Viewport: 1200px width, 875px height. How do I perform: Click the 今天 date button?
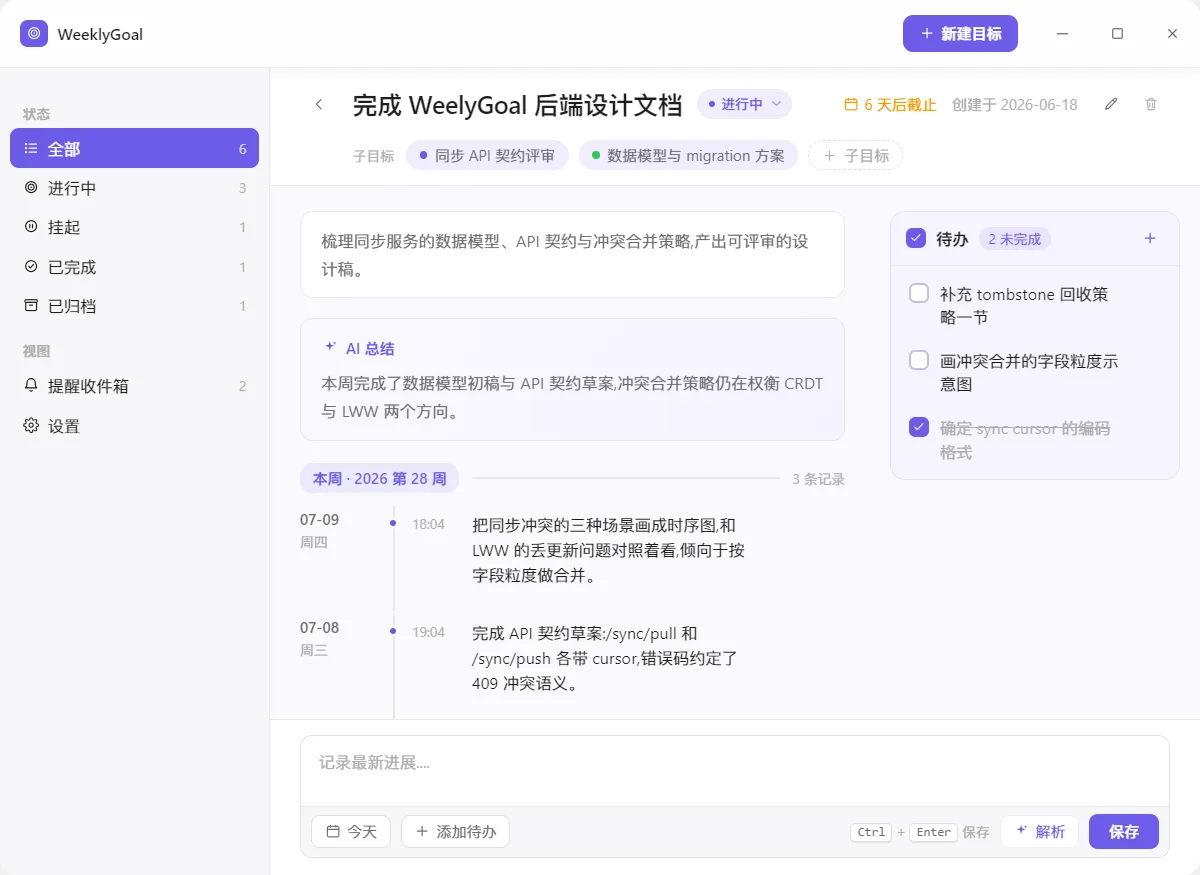pos(351,831)
